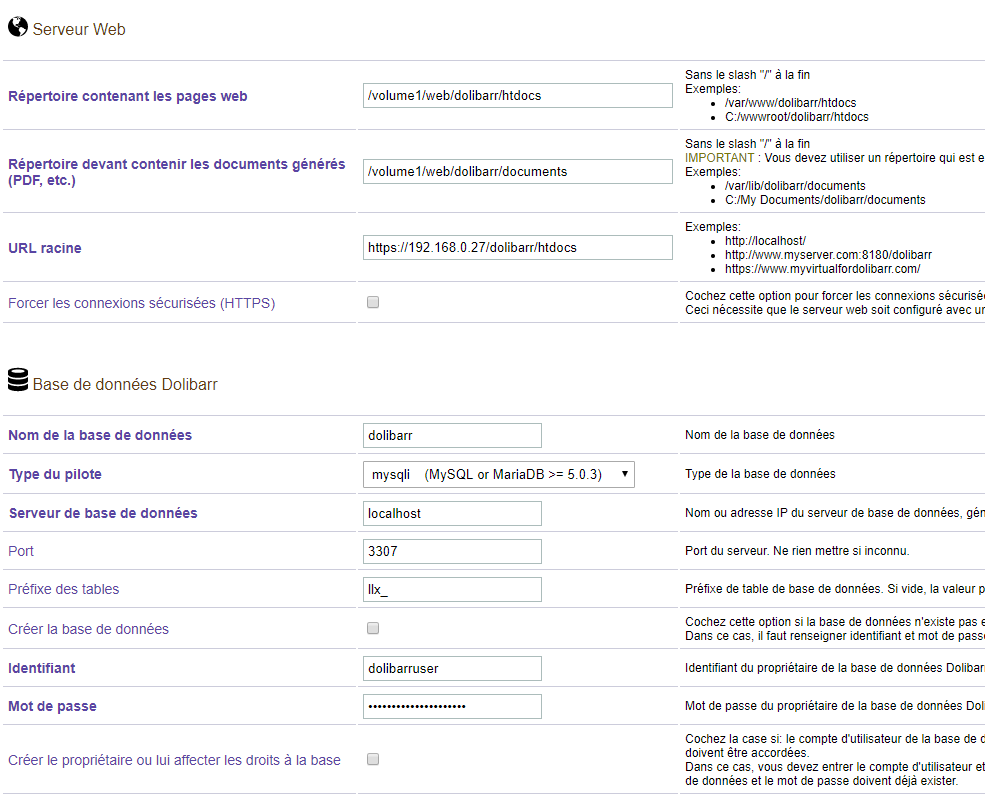
Task: Click example path C:/wwwroot/dolibarr/htdocs
Action: (x=797, y=117)
